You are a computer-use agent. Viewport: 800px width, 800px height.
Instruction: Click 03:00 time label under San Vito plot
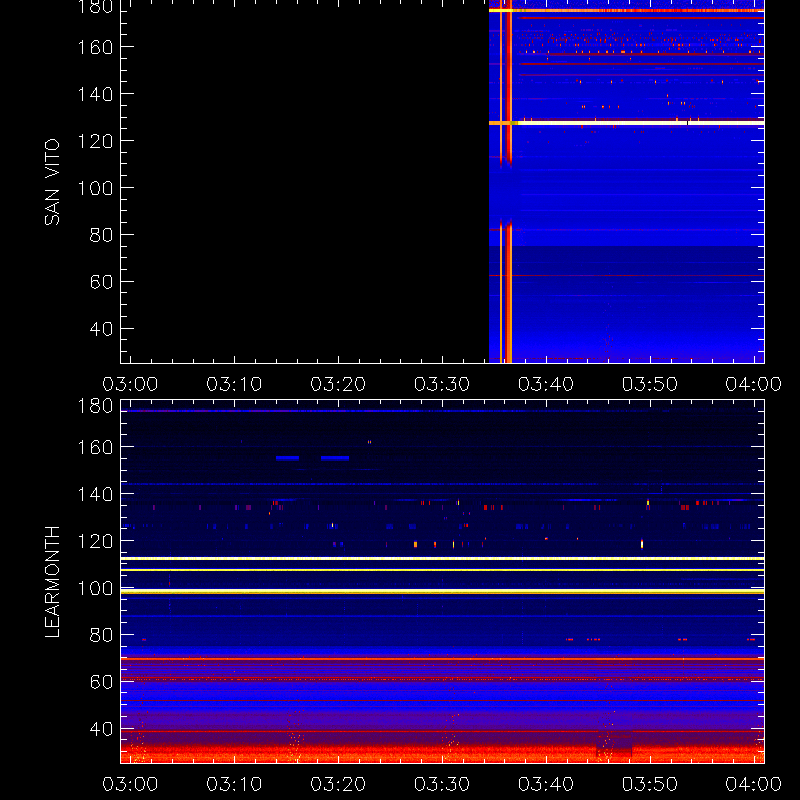pyautogui.click(x=130, y=384)
